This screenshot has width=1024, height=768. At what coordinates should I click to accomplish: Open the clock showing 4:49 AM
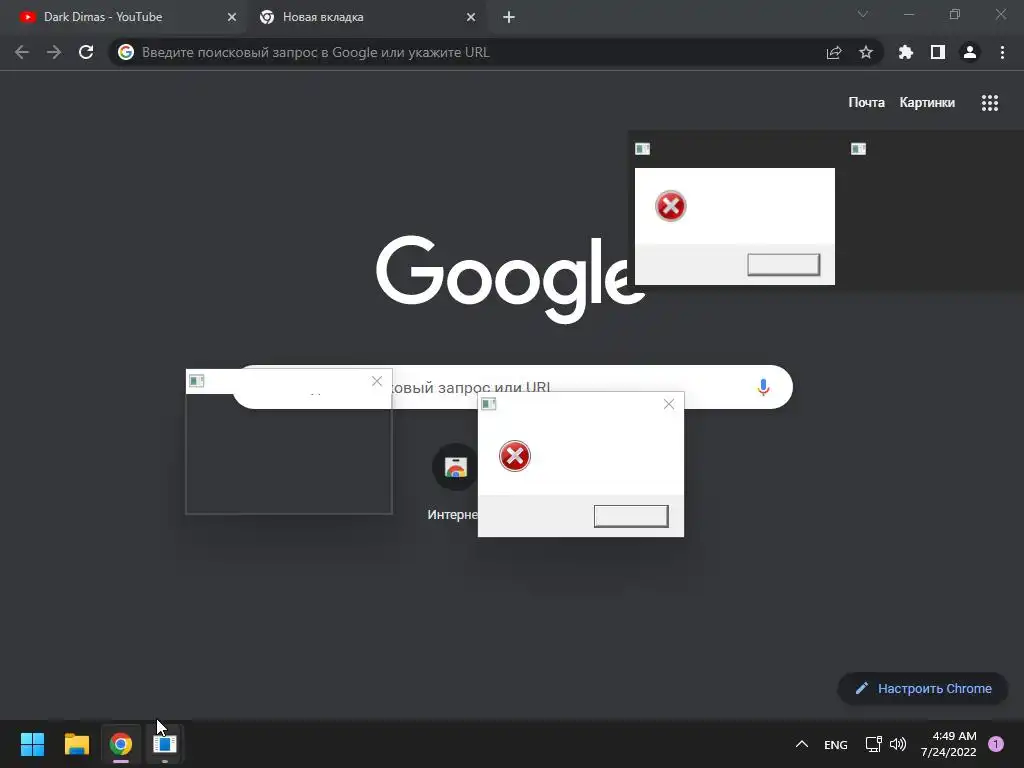click(x=949, y=744)
